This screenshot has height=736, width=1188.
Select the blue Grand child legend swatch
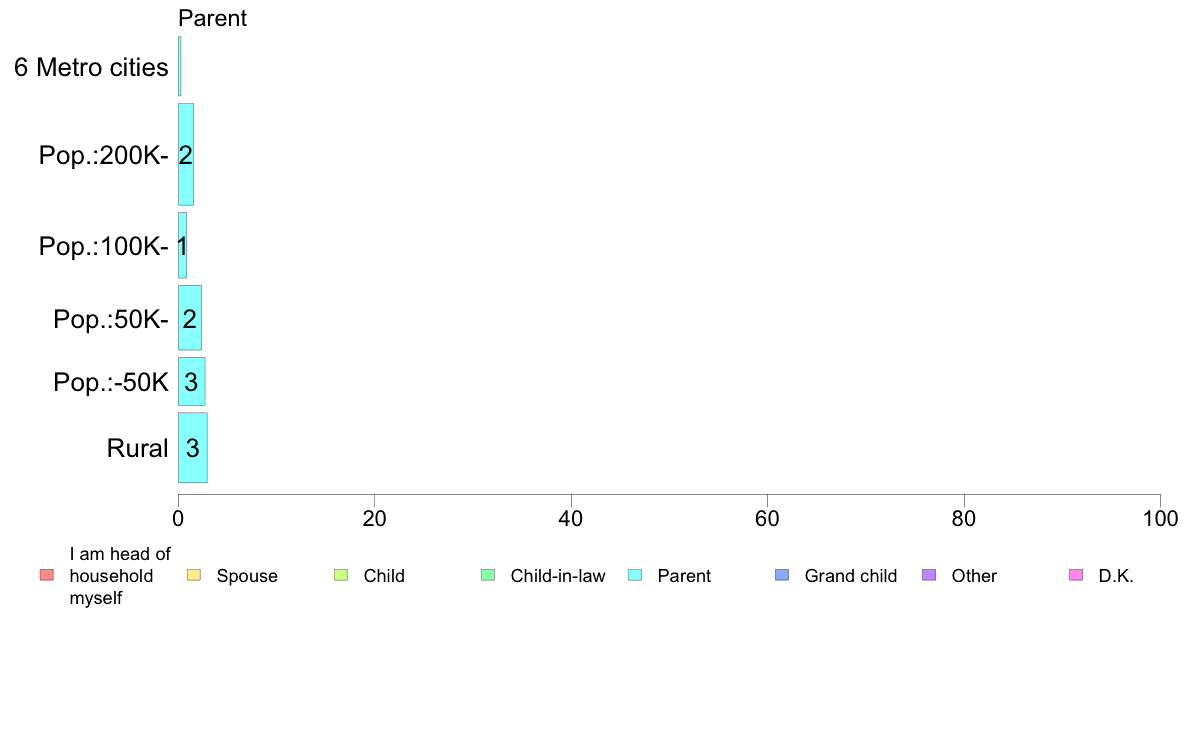coord(782,575)
